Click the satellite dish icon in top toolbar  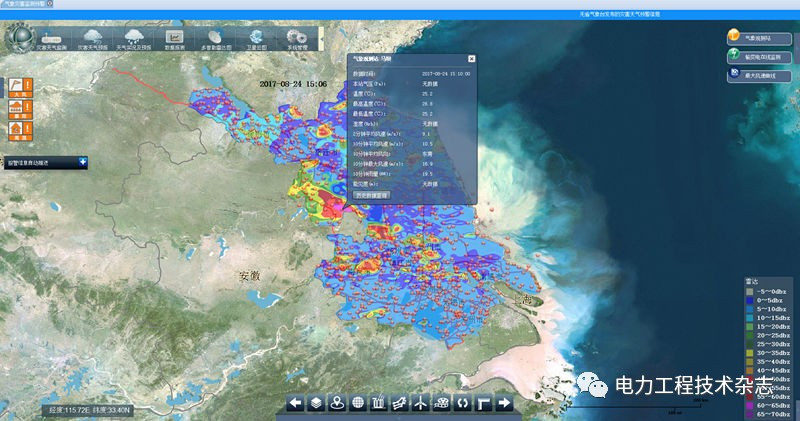(x=215, y=38)
